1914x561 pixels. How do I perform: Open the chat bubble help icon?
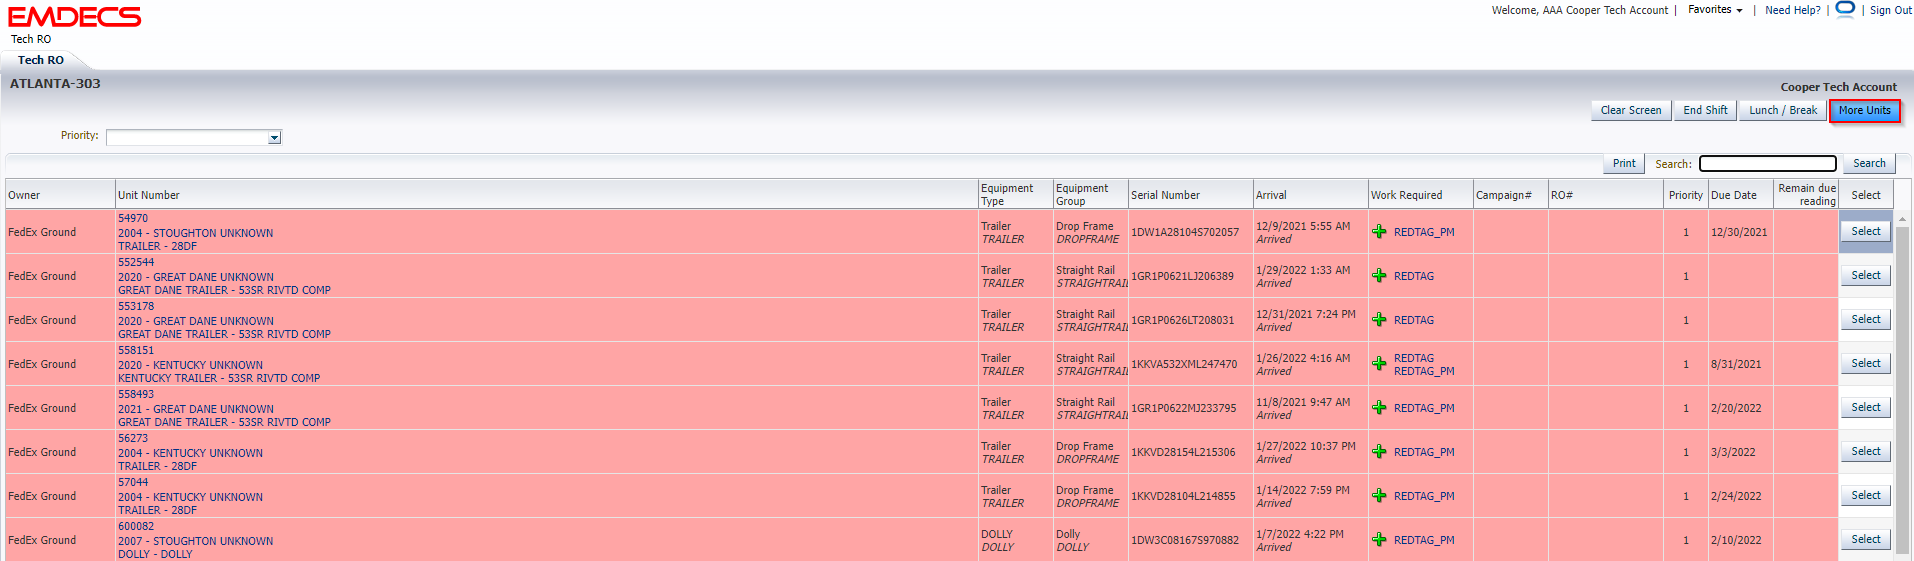pyautogui.click(x=1845, y=10)
